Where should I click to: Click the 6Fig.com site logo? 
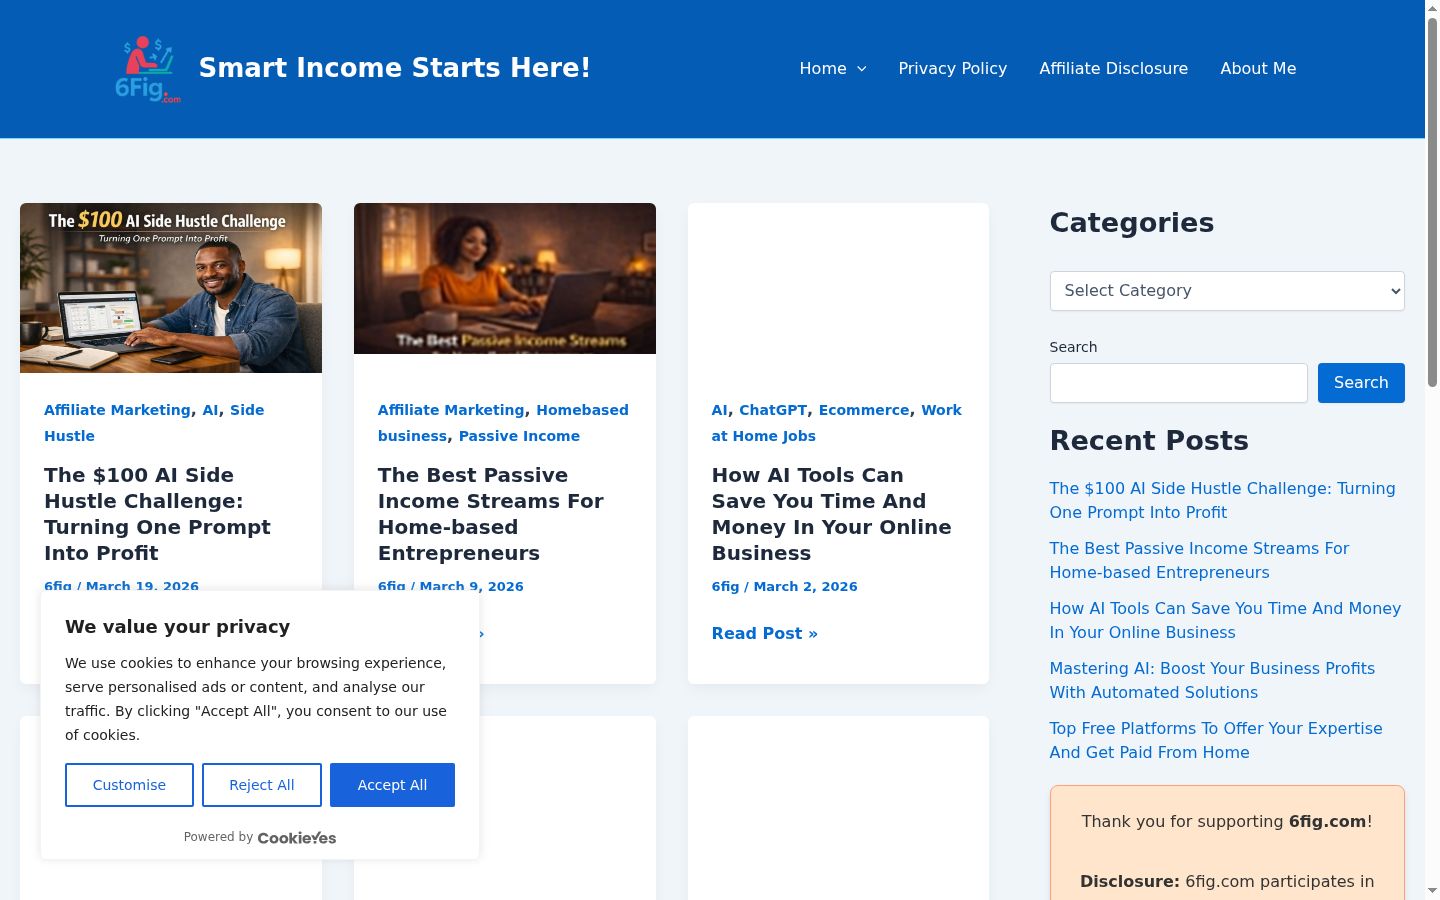pyautogui.click(x=148, y=69)
